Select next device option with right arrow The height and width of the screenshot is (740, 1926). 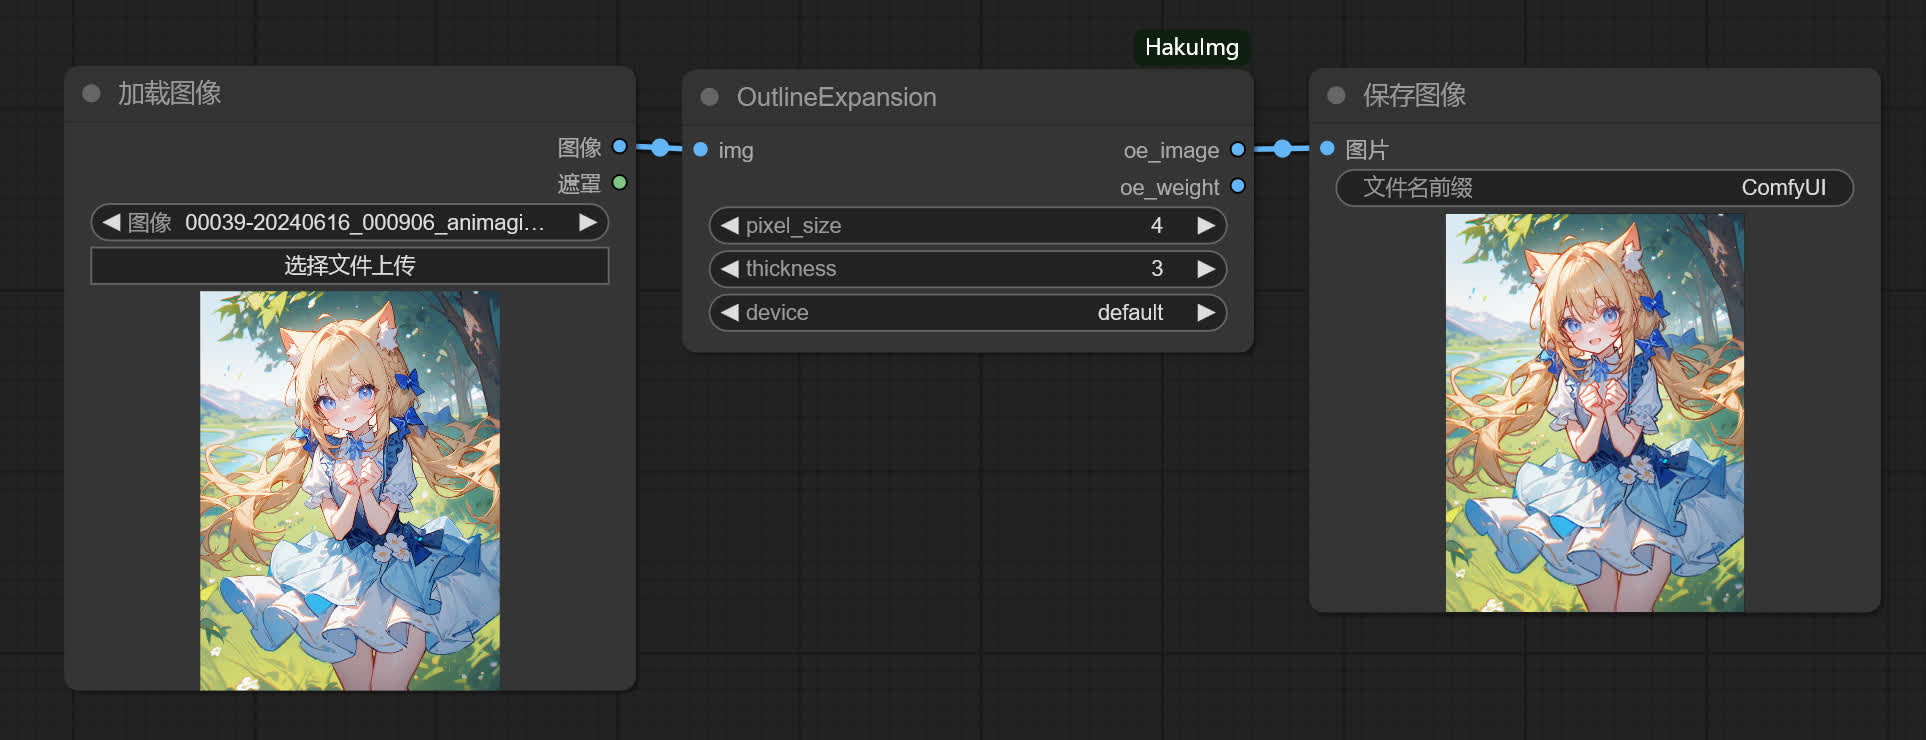pos(1207,312)
